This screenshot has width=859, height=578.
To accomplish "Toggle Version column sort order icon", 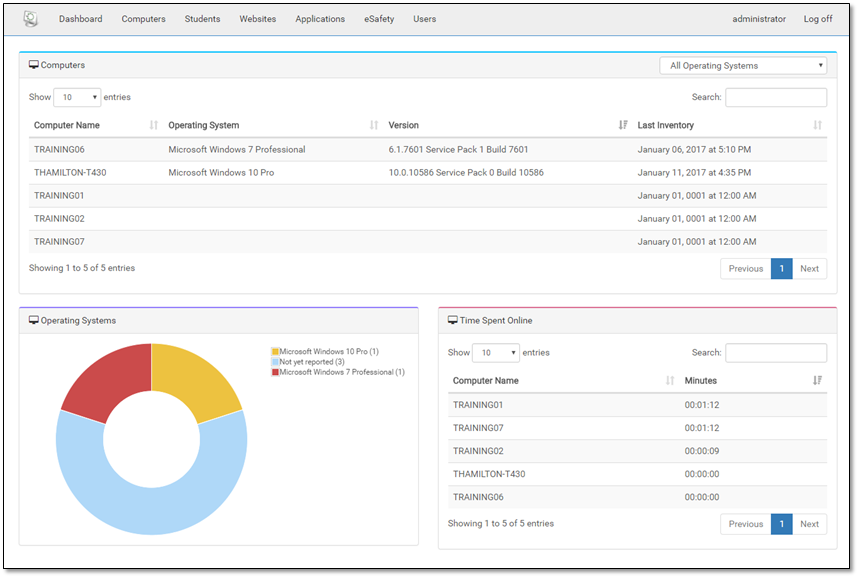I will click(623, 125).
